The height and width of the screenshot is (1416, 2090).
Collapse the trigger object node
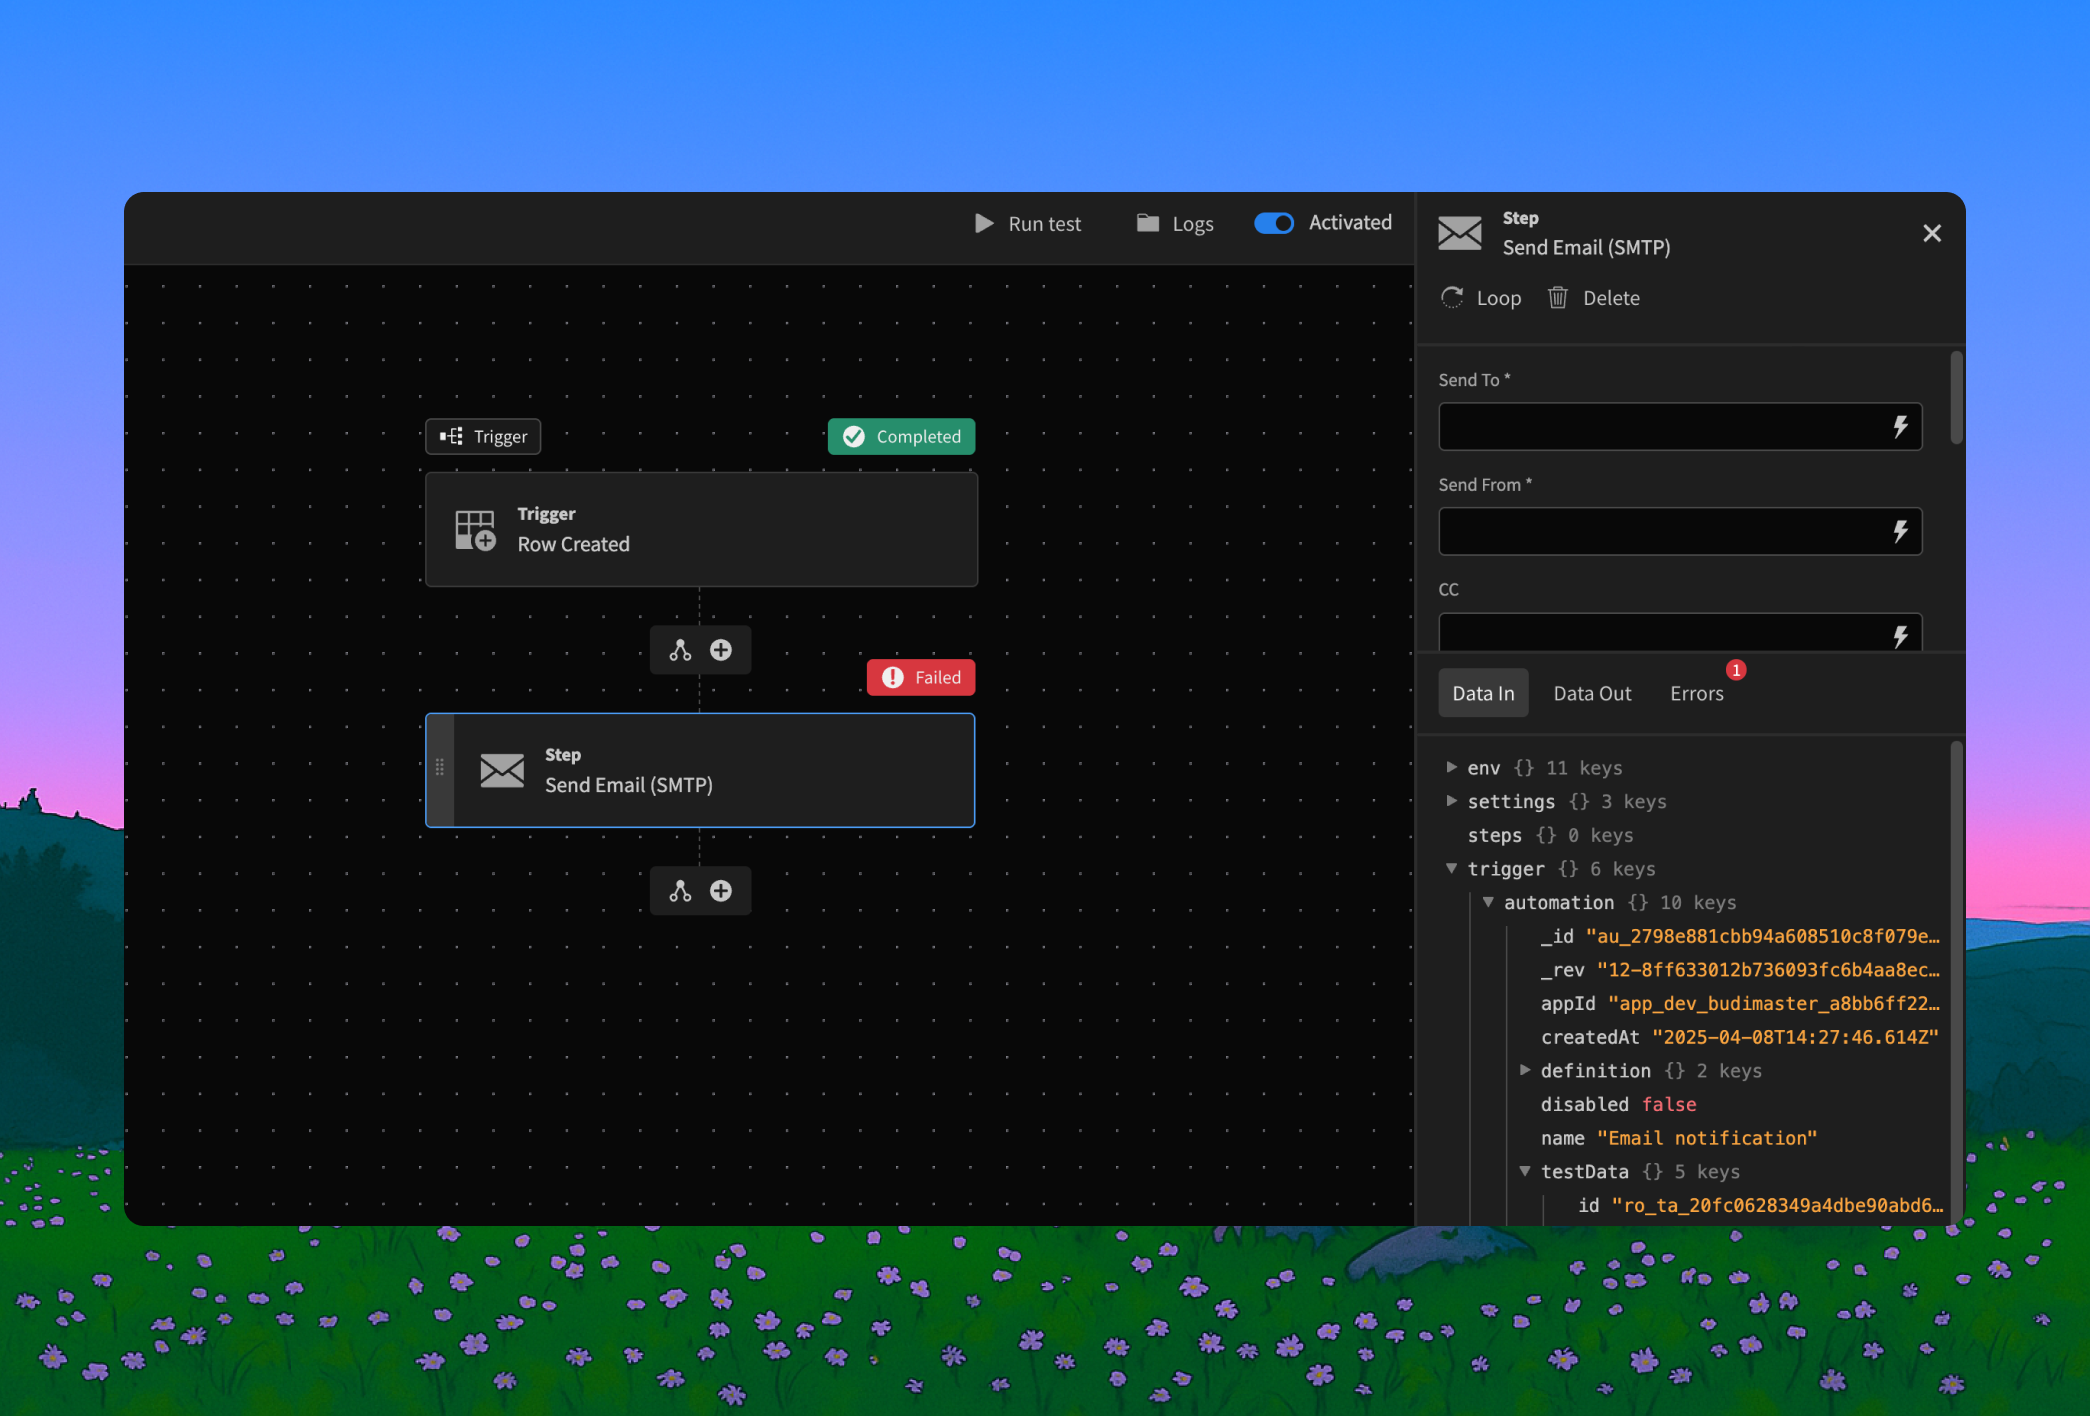click(1451, 868)
